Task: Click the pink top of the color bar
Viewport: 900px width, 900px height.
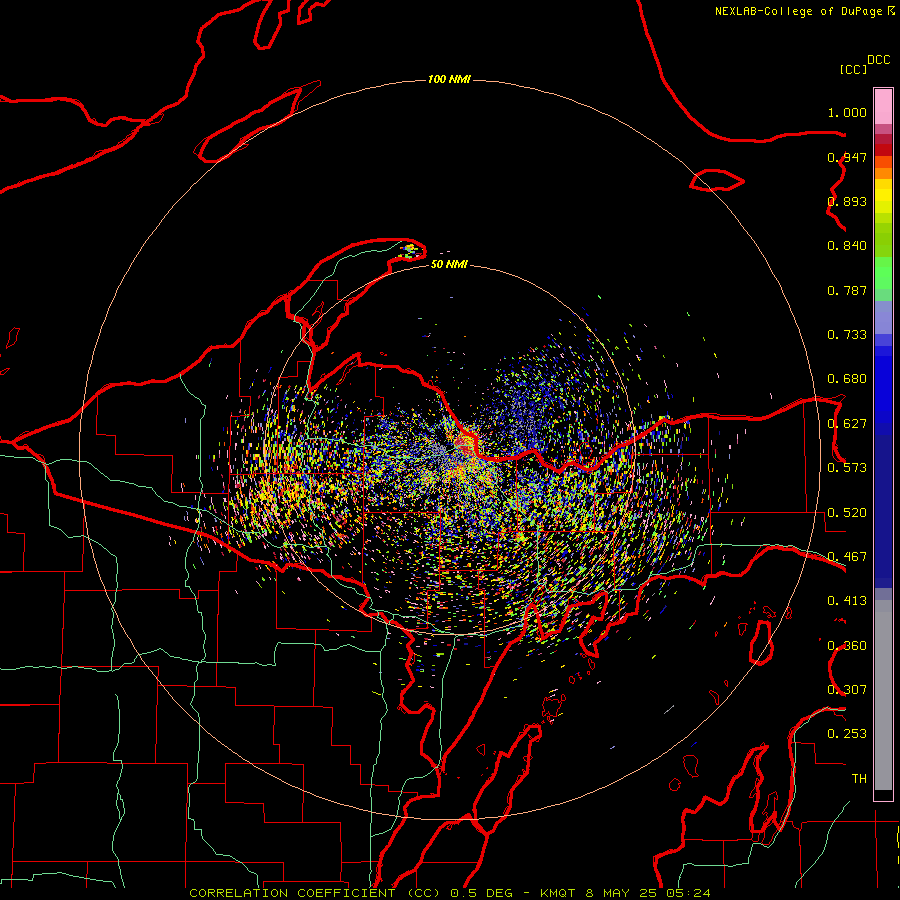Action: [883, 106]
